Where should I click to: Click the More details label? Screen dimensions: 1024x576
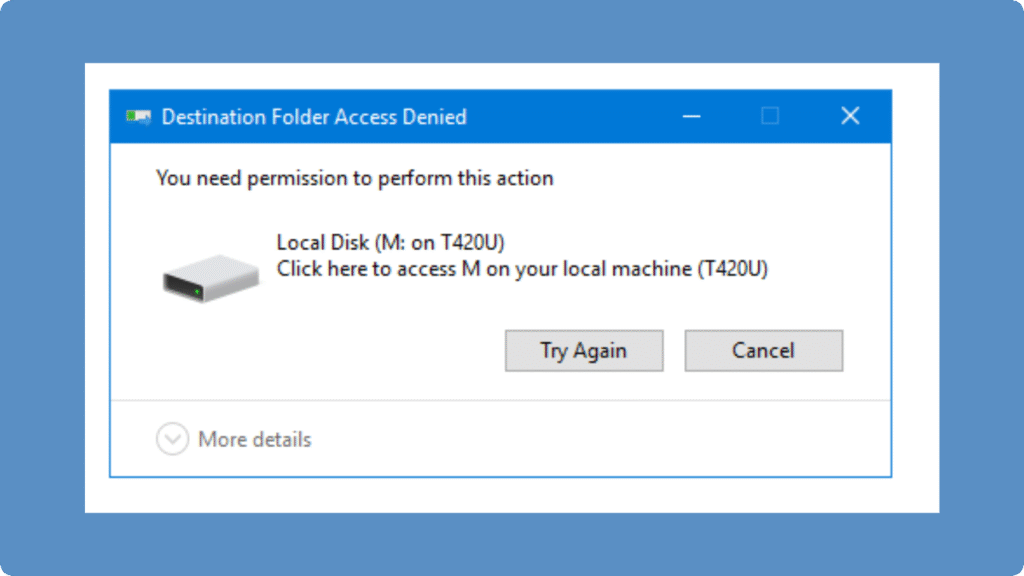[x=255, y=439]
